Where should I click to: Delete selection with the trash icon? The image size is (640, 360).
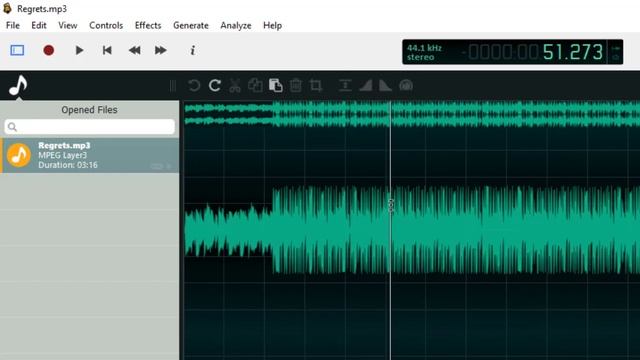pos(296,85)
